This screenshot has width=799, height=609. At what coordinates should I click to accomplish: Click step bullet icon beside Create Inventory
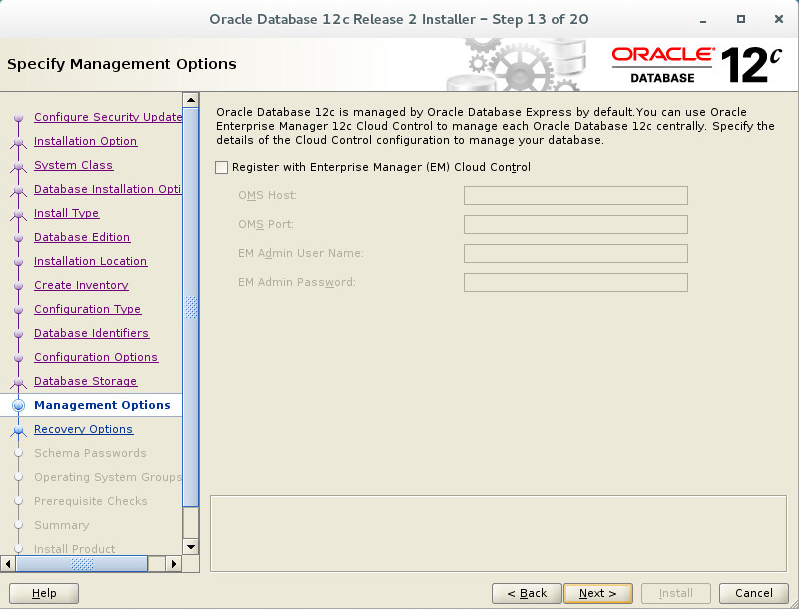tap(19, 285)
